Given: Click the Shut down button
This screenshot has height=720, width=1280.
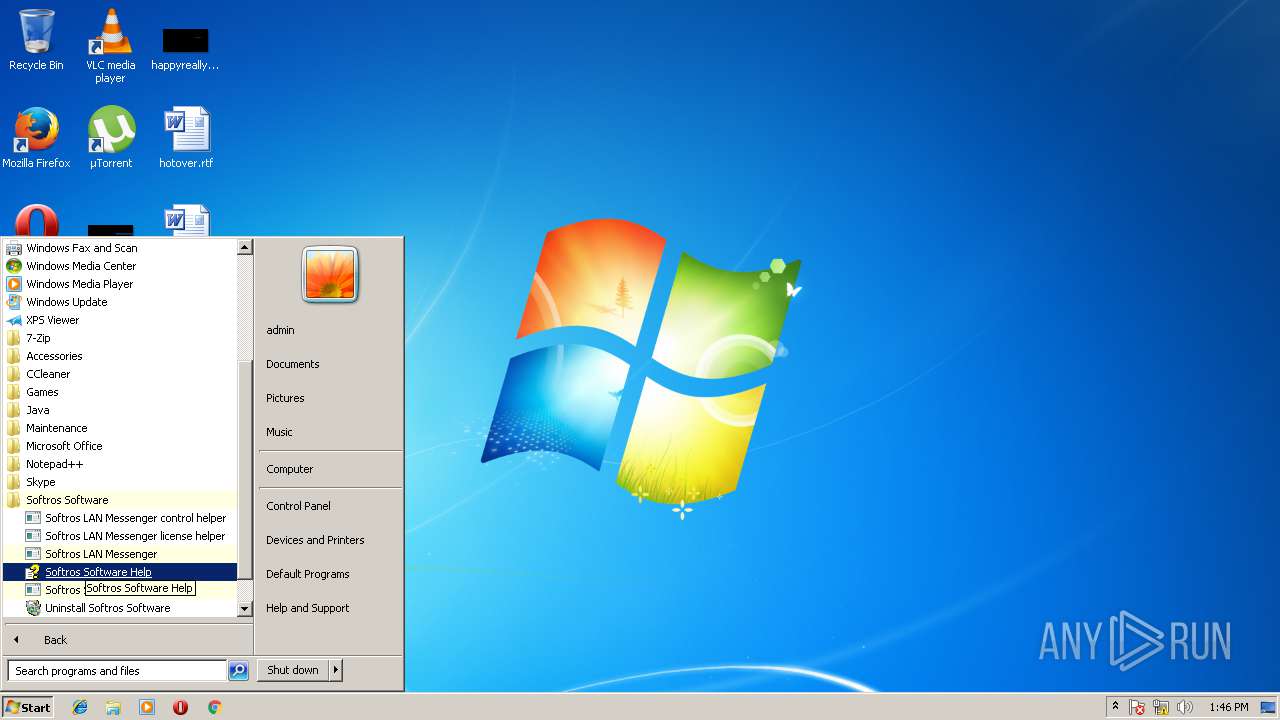Looking at the screenshot, I should [293, 670].
